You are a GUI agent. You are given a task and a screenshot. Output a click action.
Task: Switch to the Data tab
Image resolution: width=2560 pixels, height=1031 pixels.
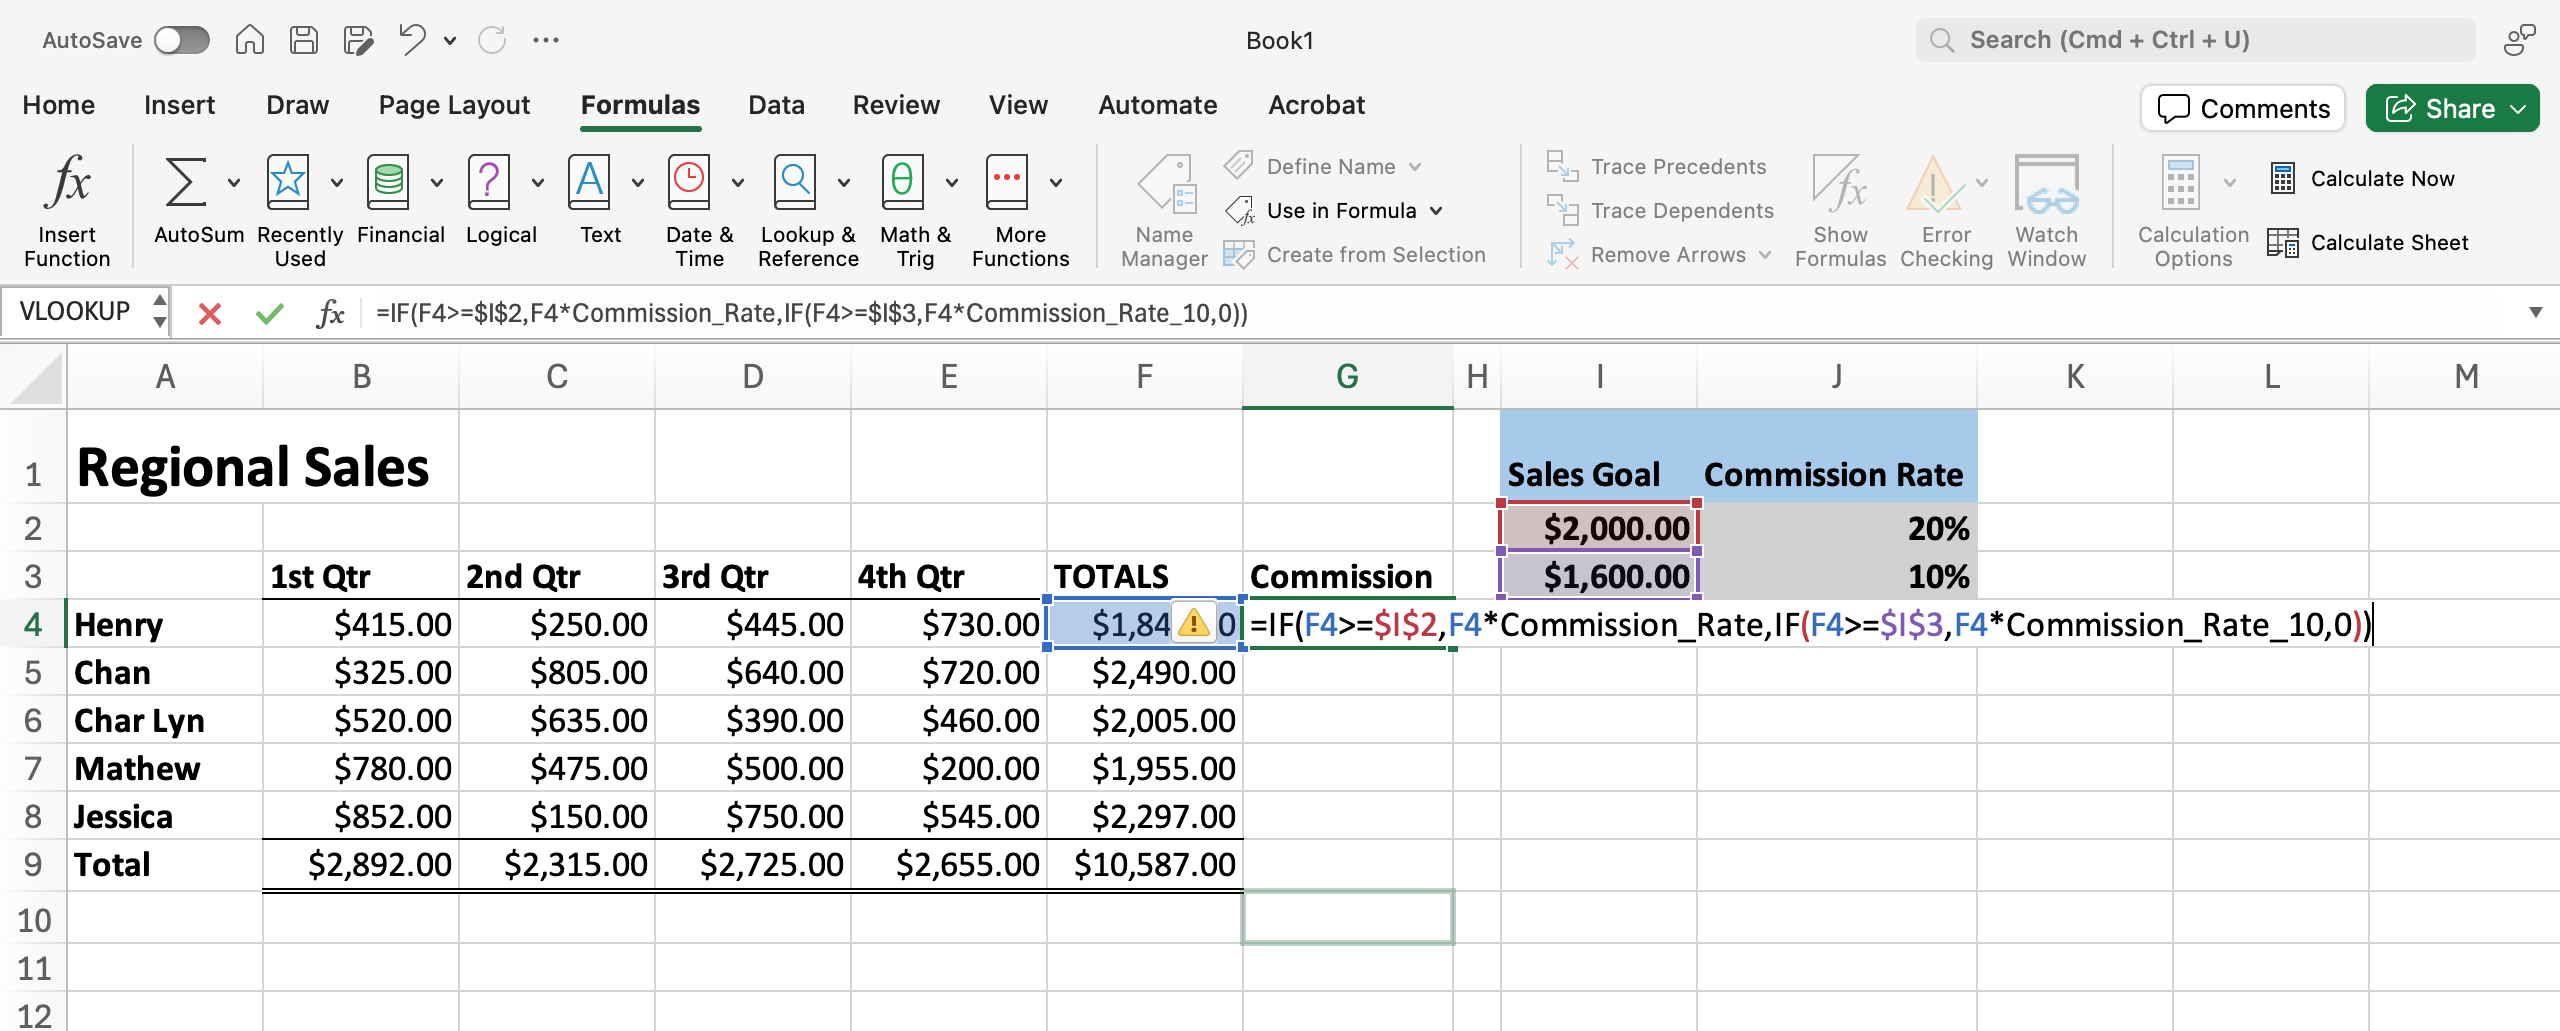[777, 105]
